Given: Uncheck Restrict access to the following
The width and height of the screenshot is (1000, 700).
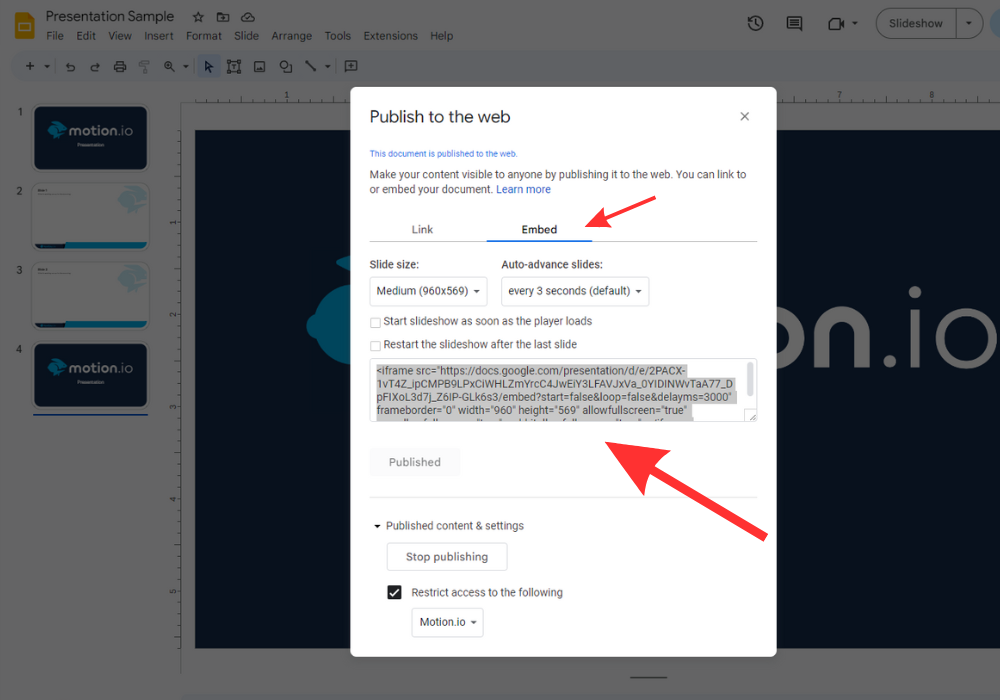Looking at the screenshot, I should coord(394,592).
